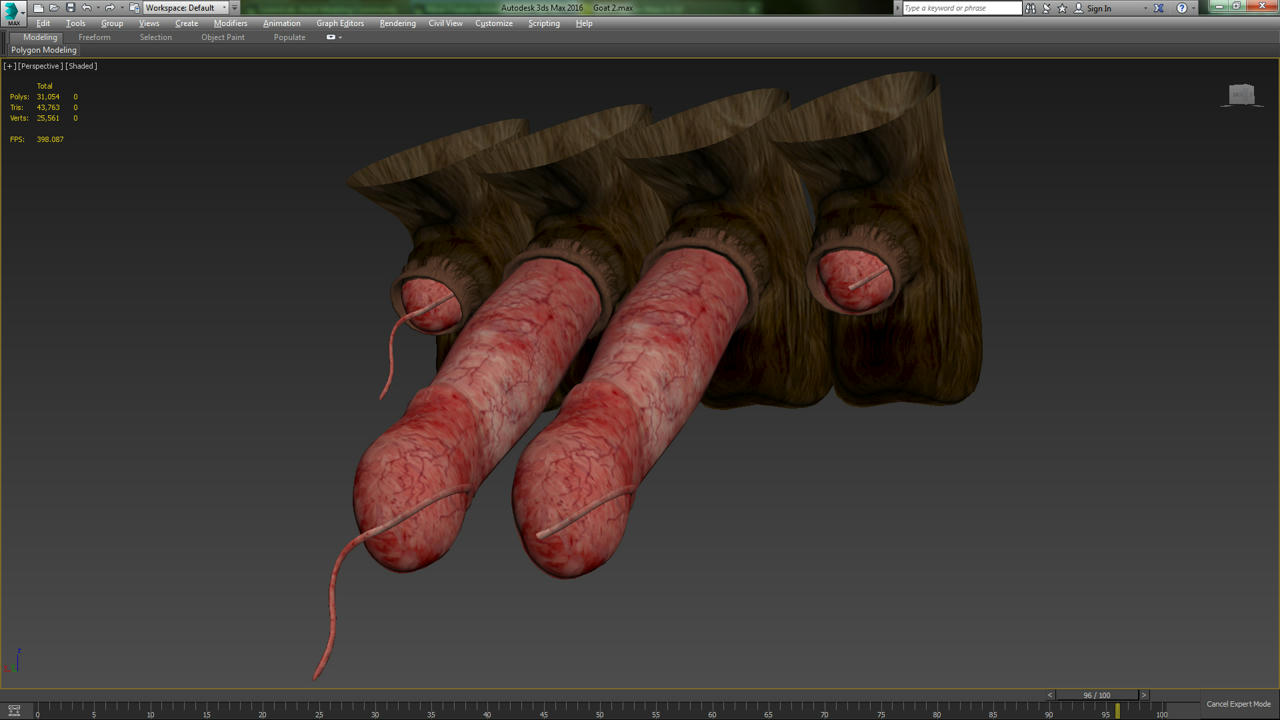Step the time slider back one frame arrow

point(1050,695)
